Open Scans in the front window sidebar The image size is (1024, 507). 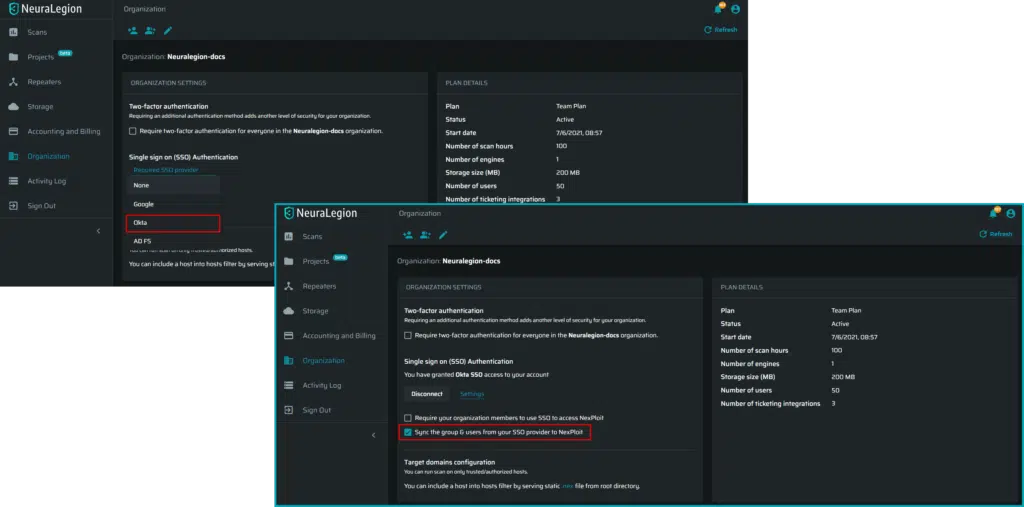click(312, 237)
